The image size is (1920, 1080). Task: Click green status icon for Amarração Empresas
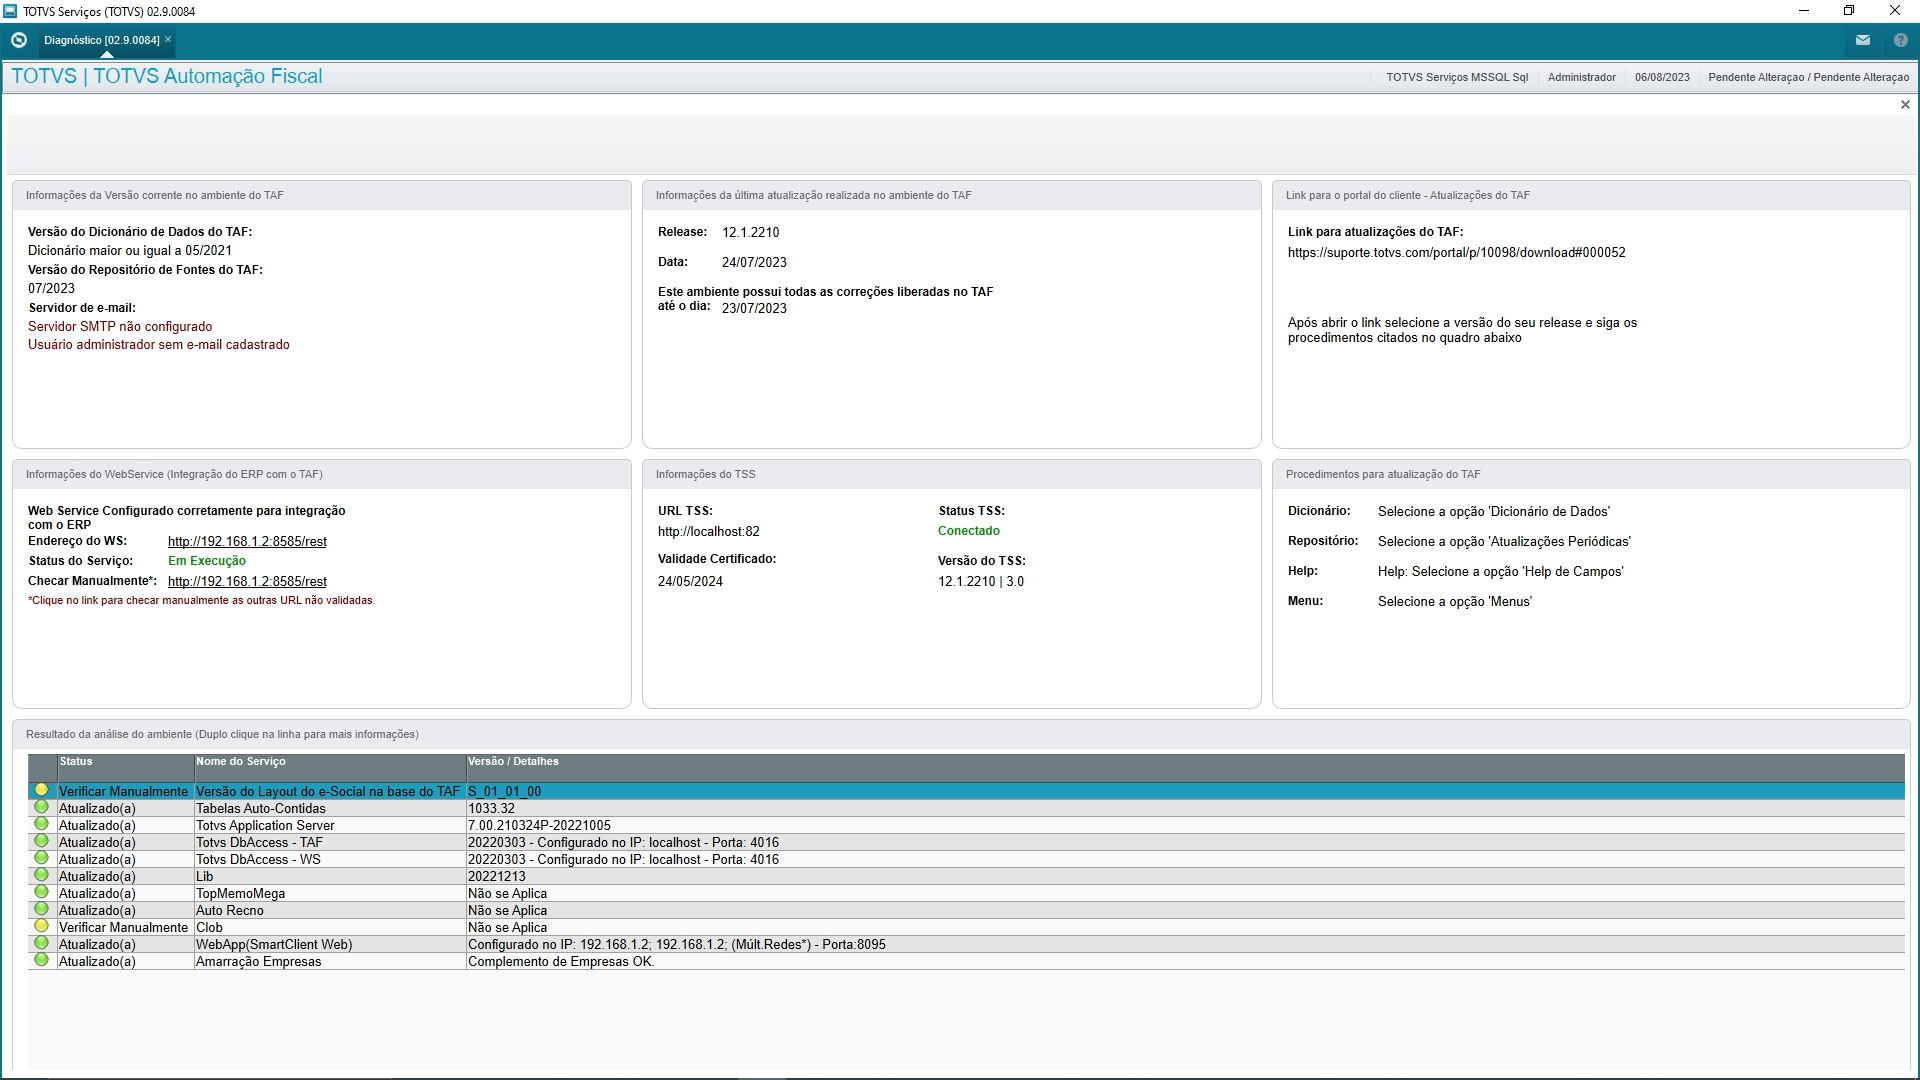tap(41, 960)
